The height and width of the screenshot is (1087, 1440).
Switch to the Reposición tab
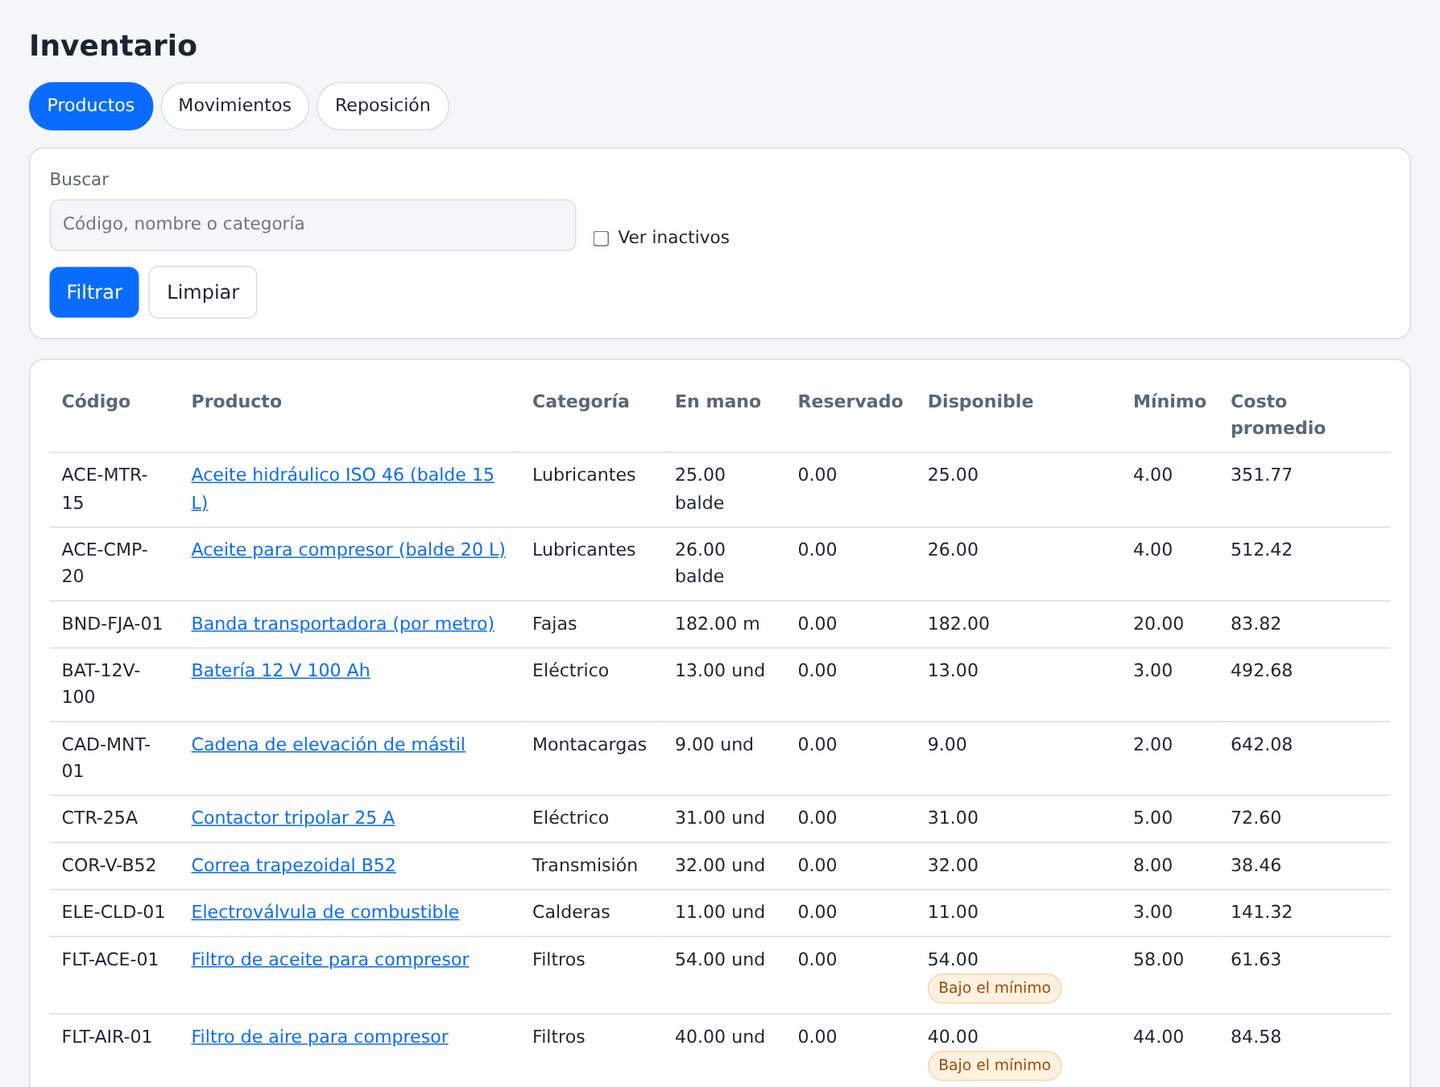(x=383, y=106)
